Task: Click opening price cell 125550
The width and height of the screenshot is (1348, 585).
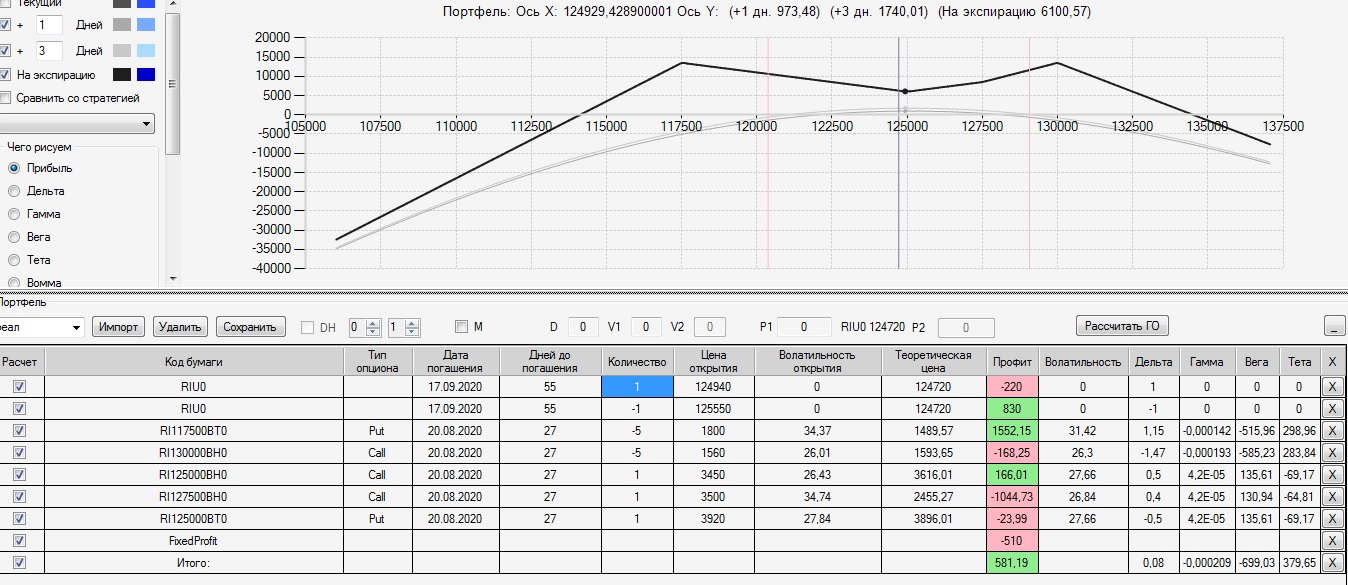Action: (712, 408)
